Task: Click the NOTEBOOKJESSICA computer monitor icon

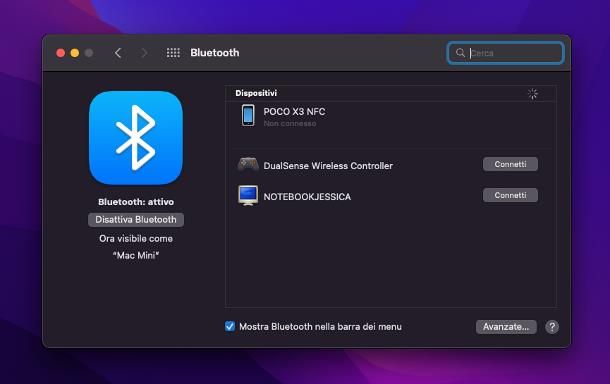Action: 248,195
